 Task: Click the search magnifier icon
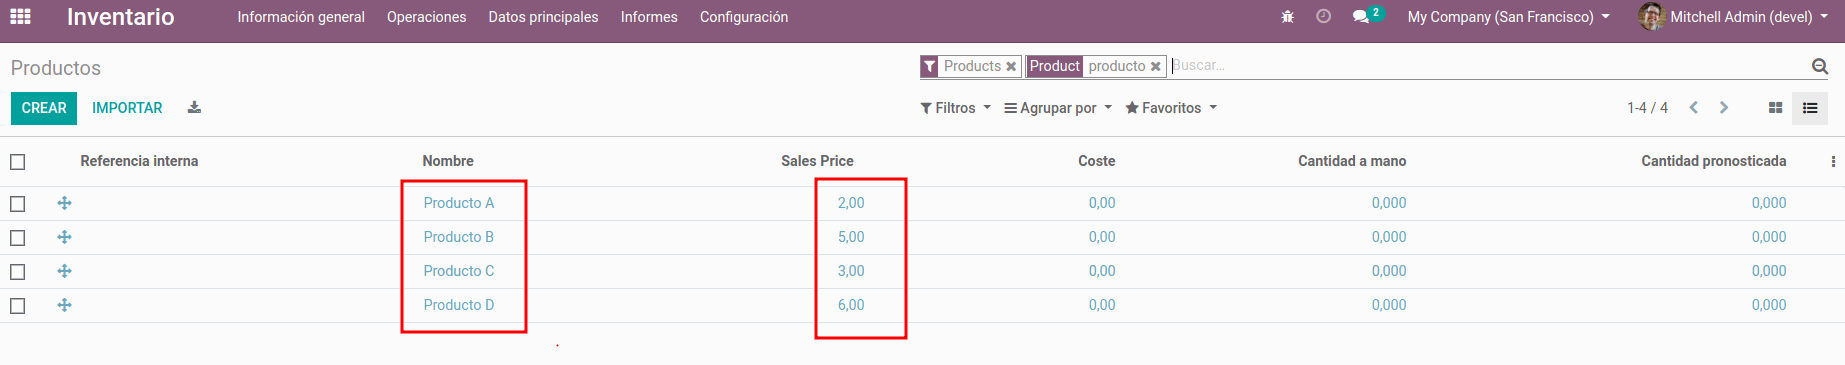coord(1820,66)
